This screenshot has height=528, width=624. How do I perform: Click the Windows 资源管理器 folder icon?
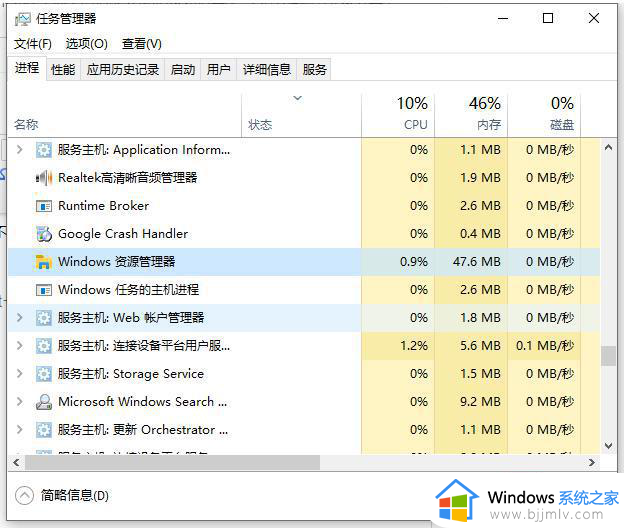point(43,262)
